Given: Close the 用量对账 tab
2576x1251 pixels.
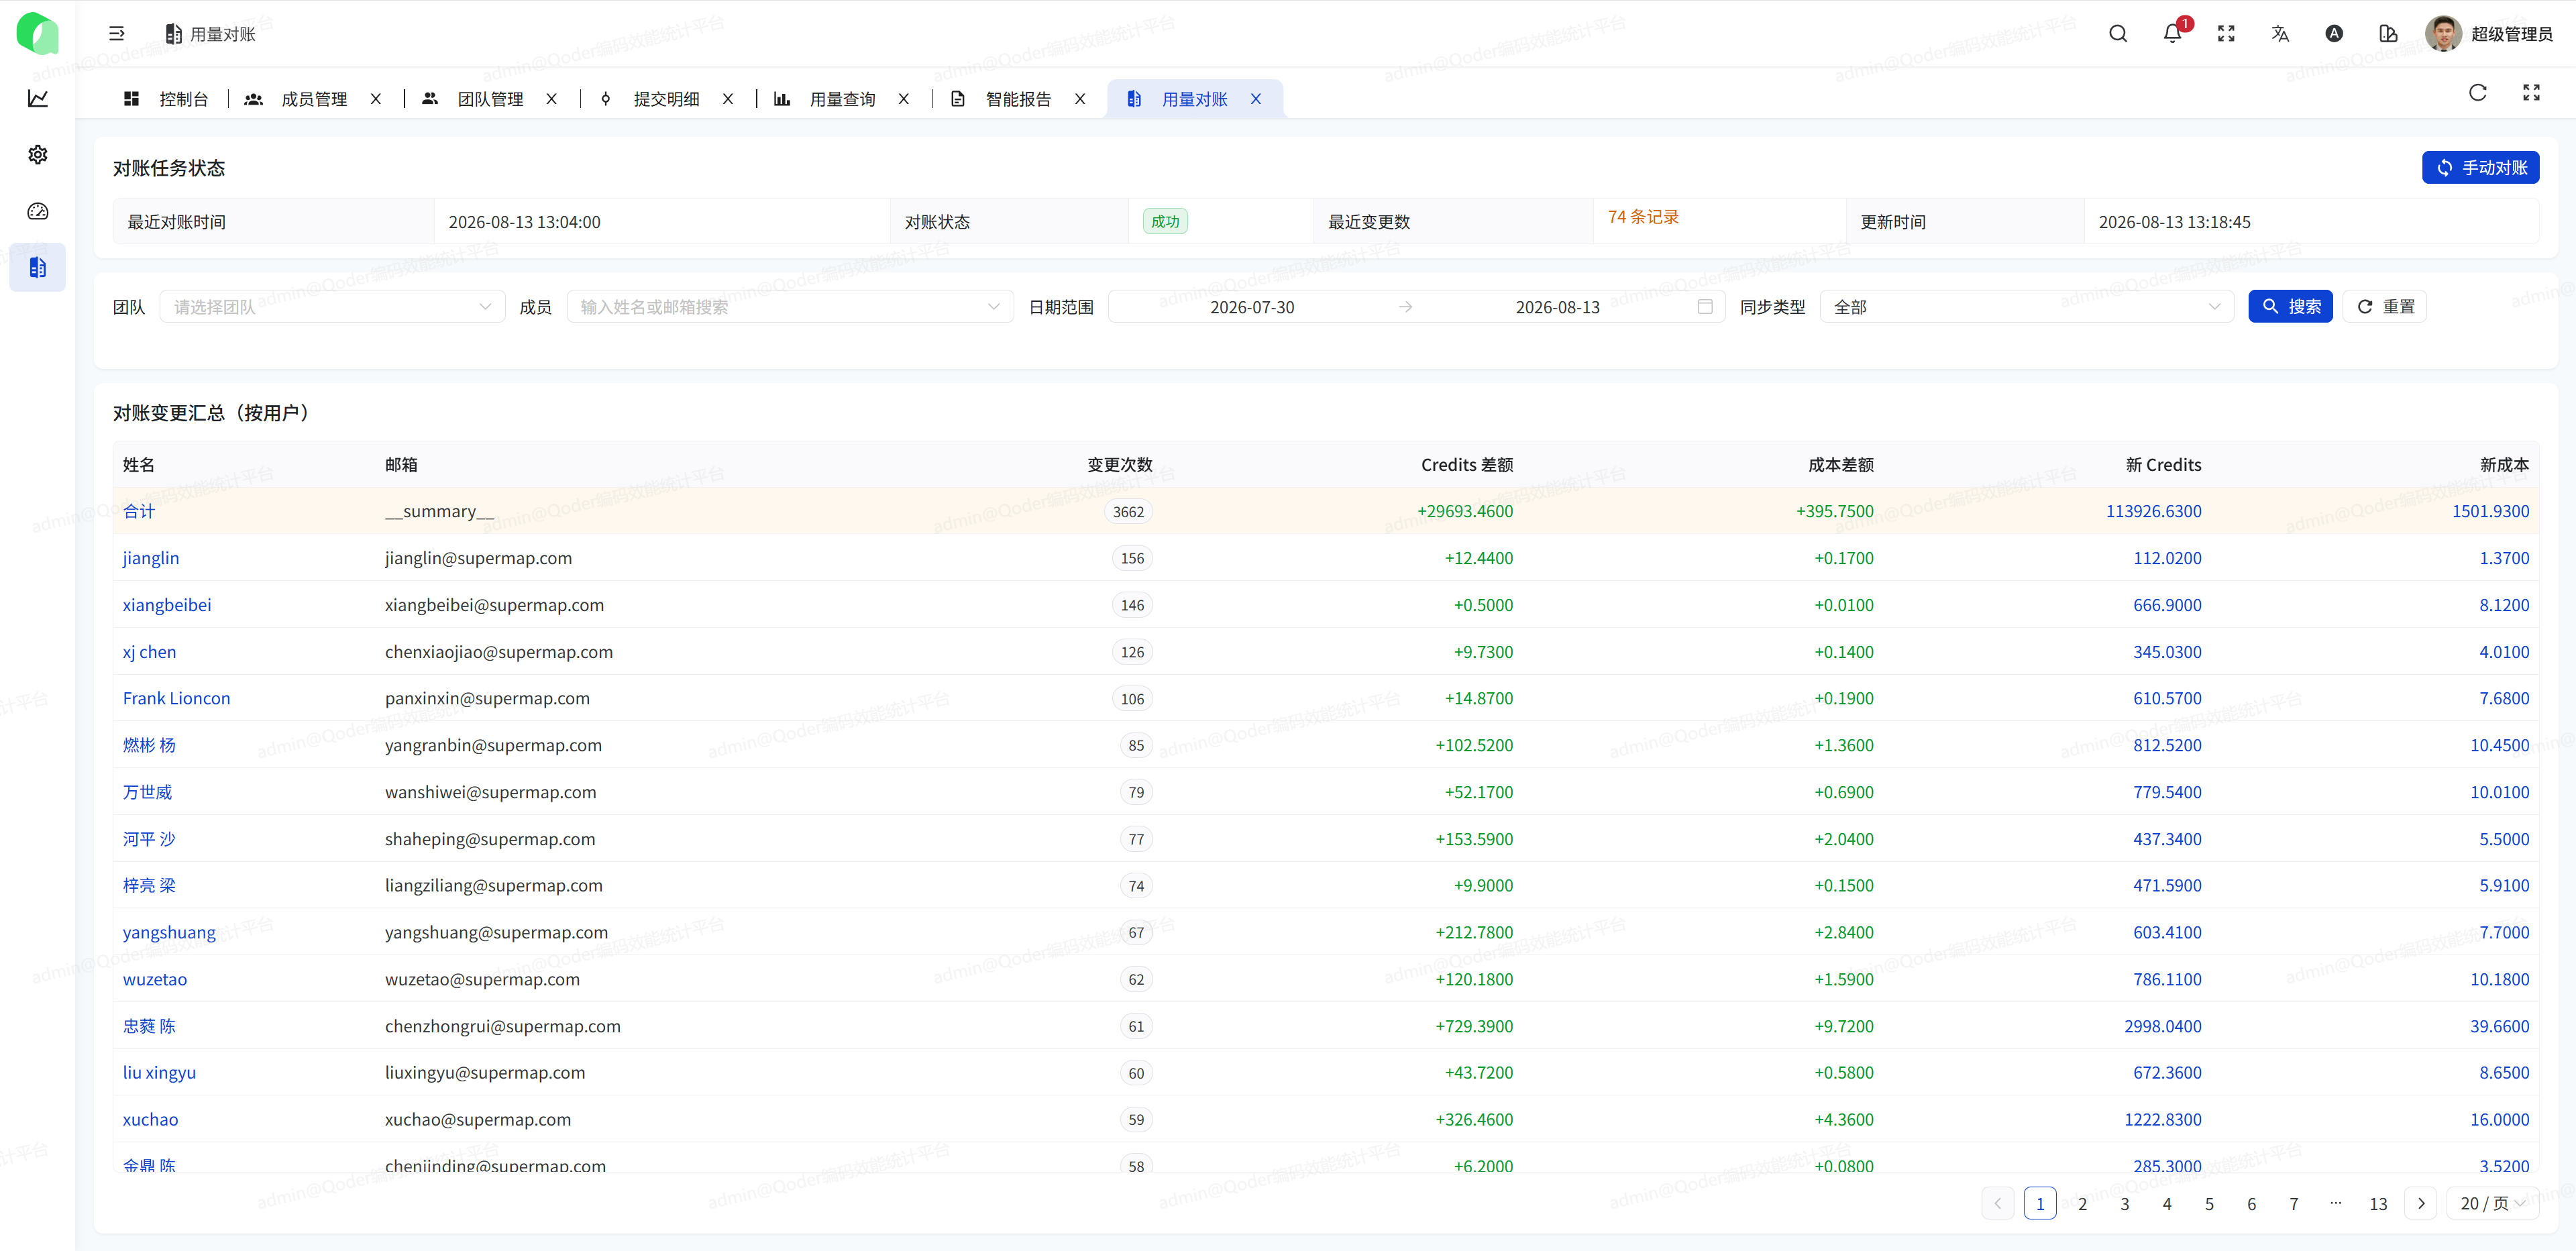Looking at the screenshot, I should [1256, 99].
